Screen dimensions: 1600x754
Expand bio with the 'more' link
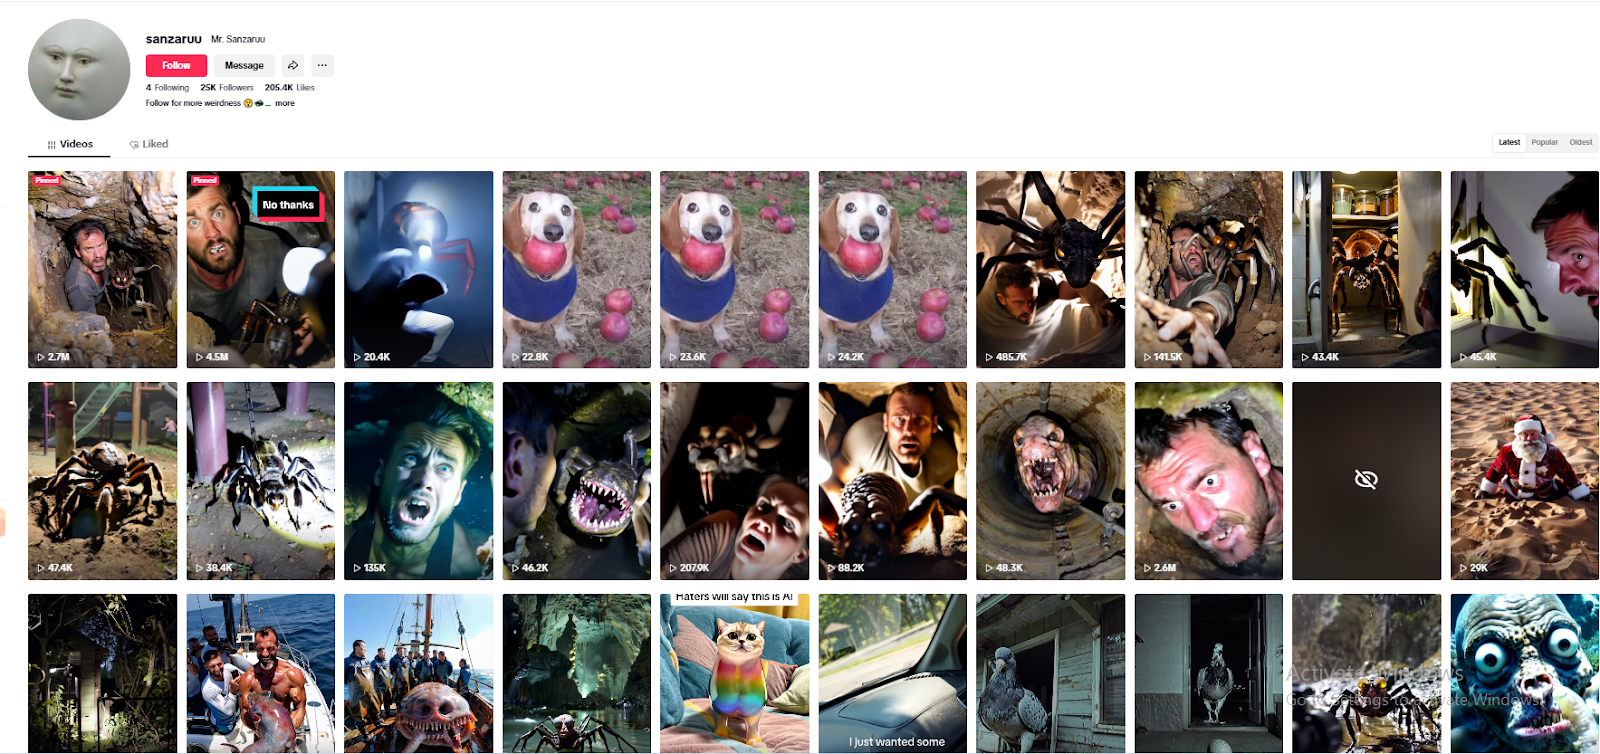(285, 103)
